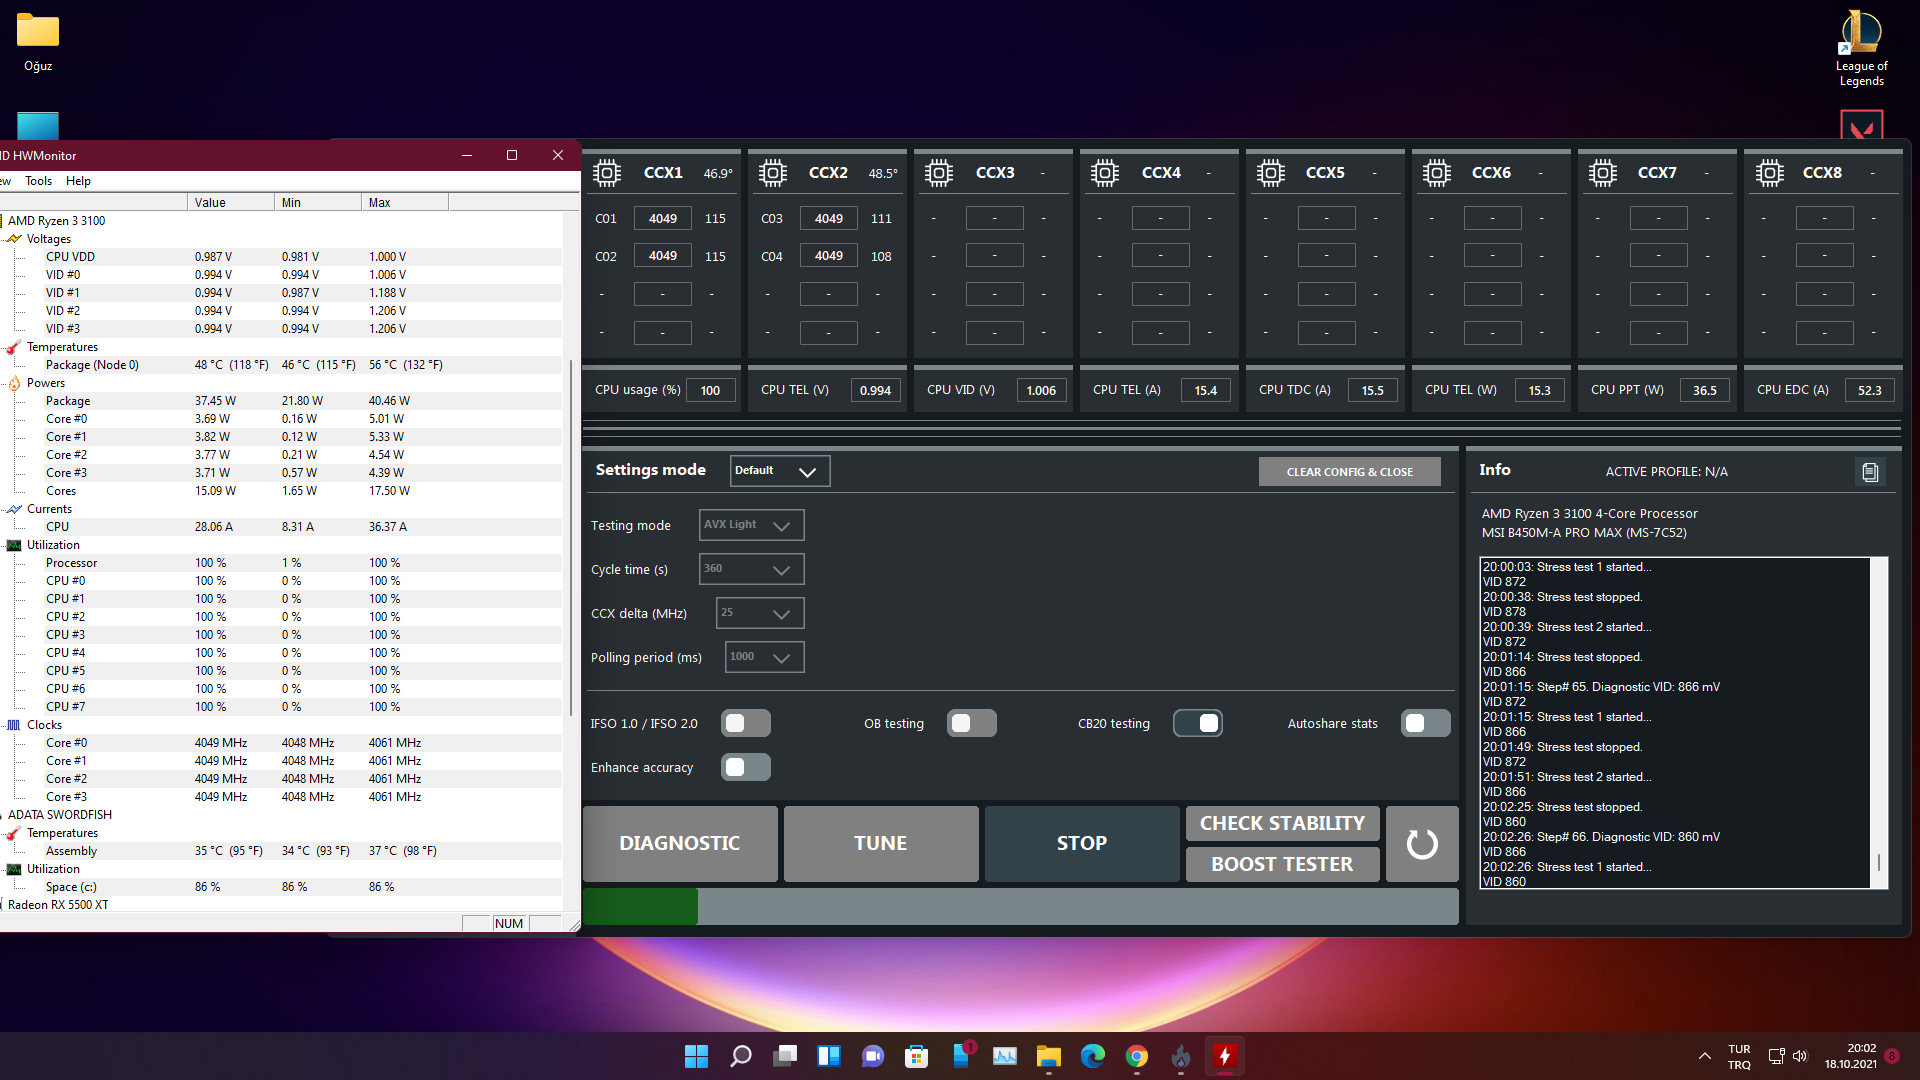Toggle Autoshare stats switch
Image resolution: width=1920 pixels, height=1080 pixels.
click(x=1426, y=723)
